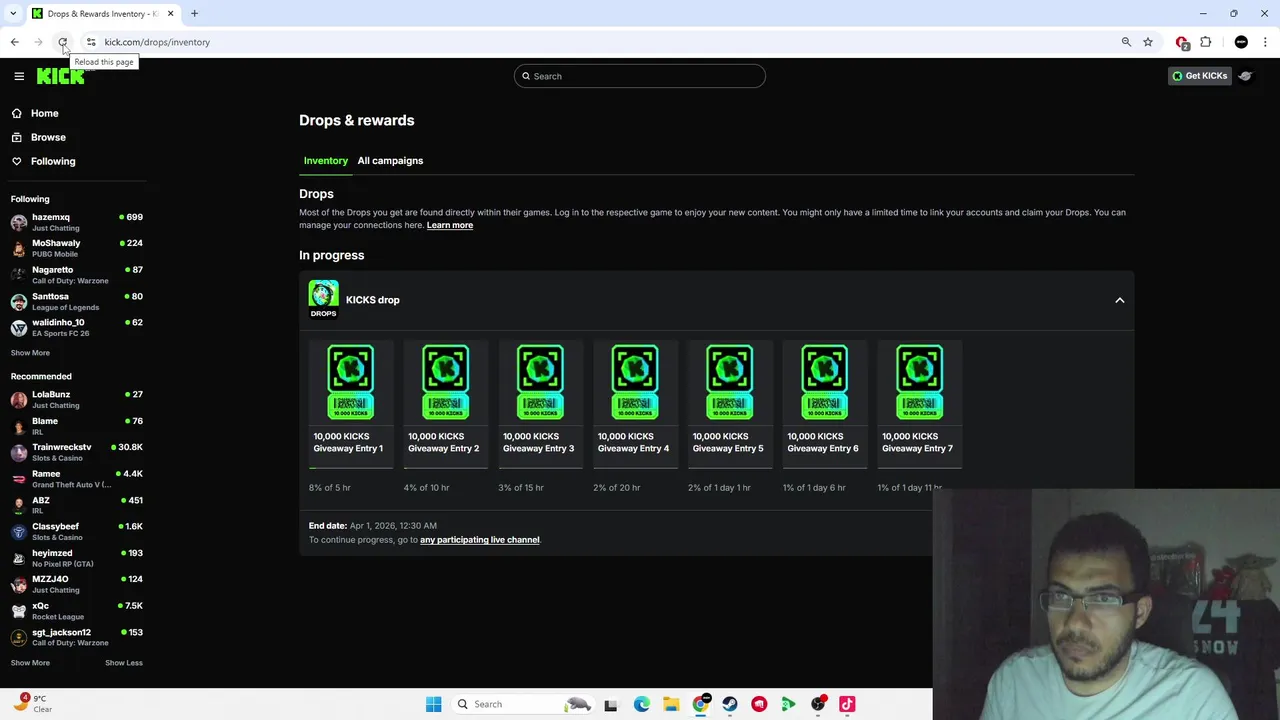
Task: Select Giveaway Entry 5 reward thumbnail
Action: tap(729, 382)
